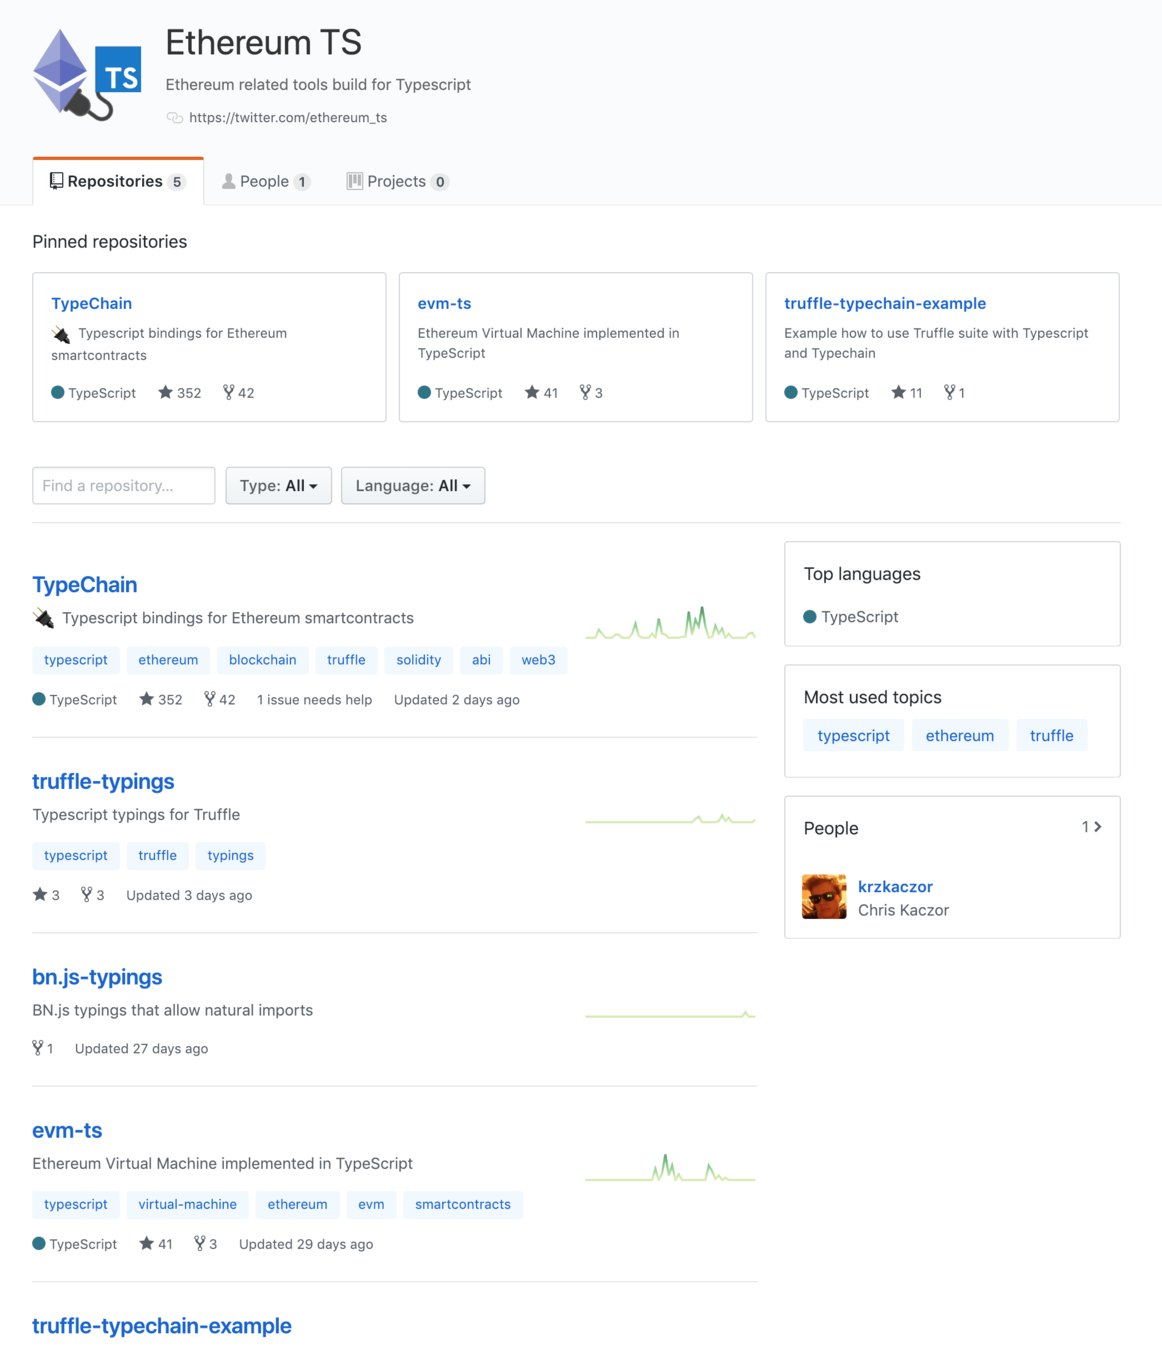Open krzkaczor avatar thumbnail
Image resolution: width=1162 pixels, height=1350 pixels.
pos(825,897)
